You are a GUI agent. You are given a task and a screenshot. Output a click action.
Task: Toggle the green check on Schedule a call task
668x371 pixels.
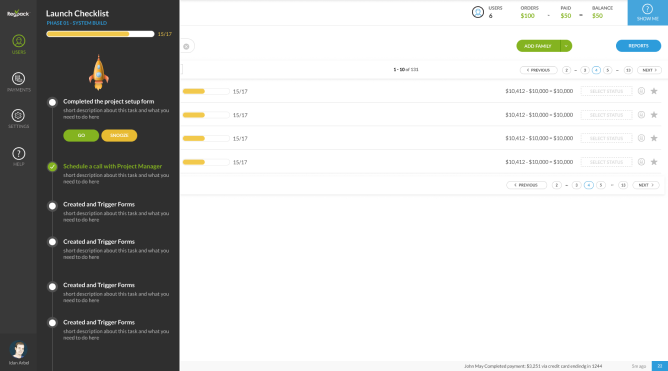coord(52,167)
